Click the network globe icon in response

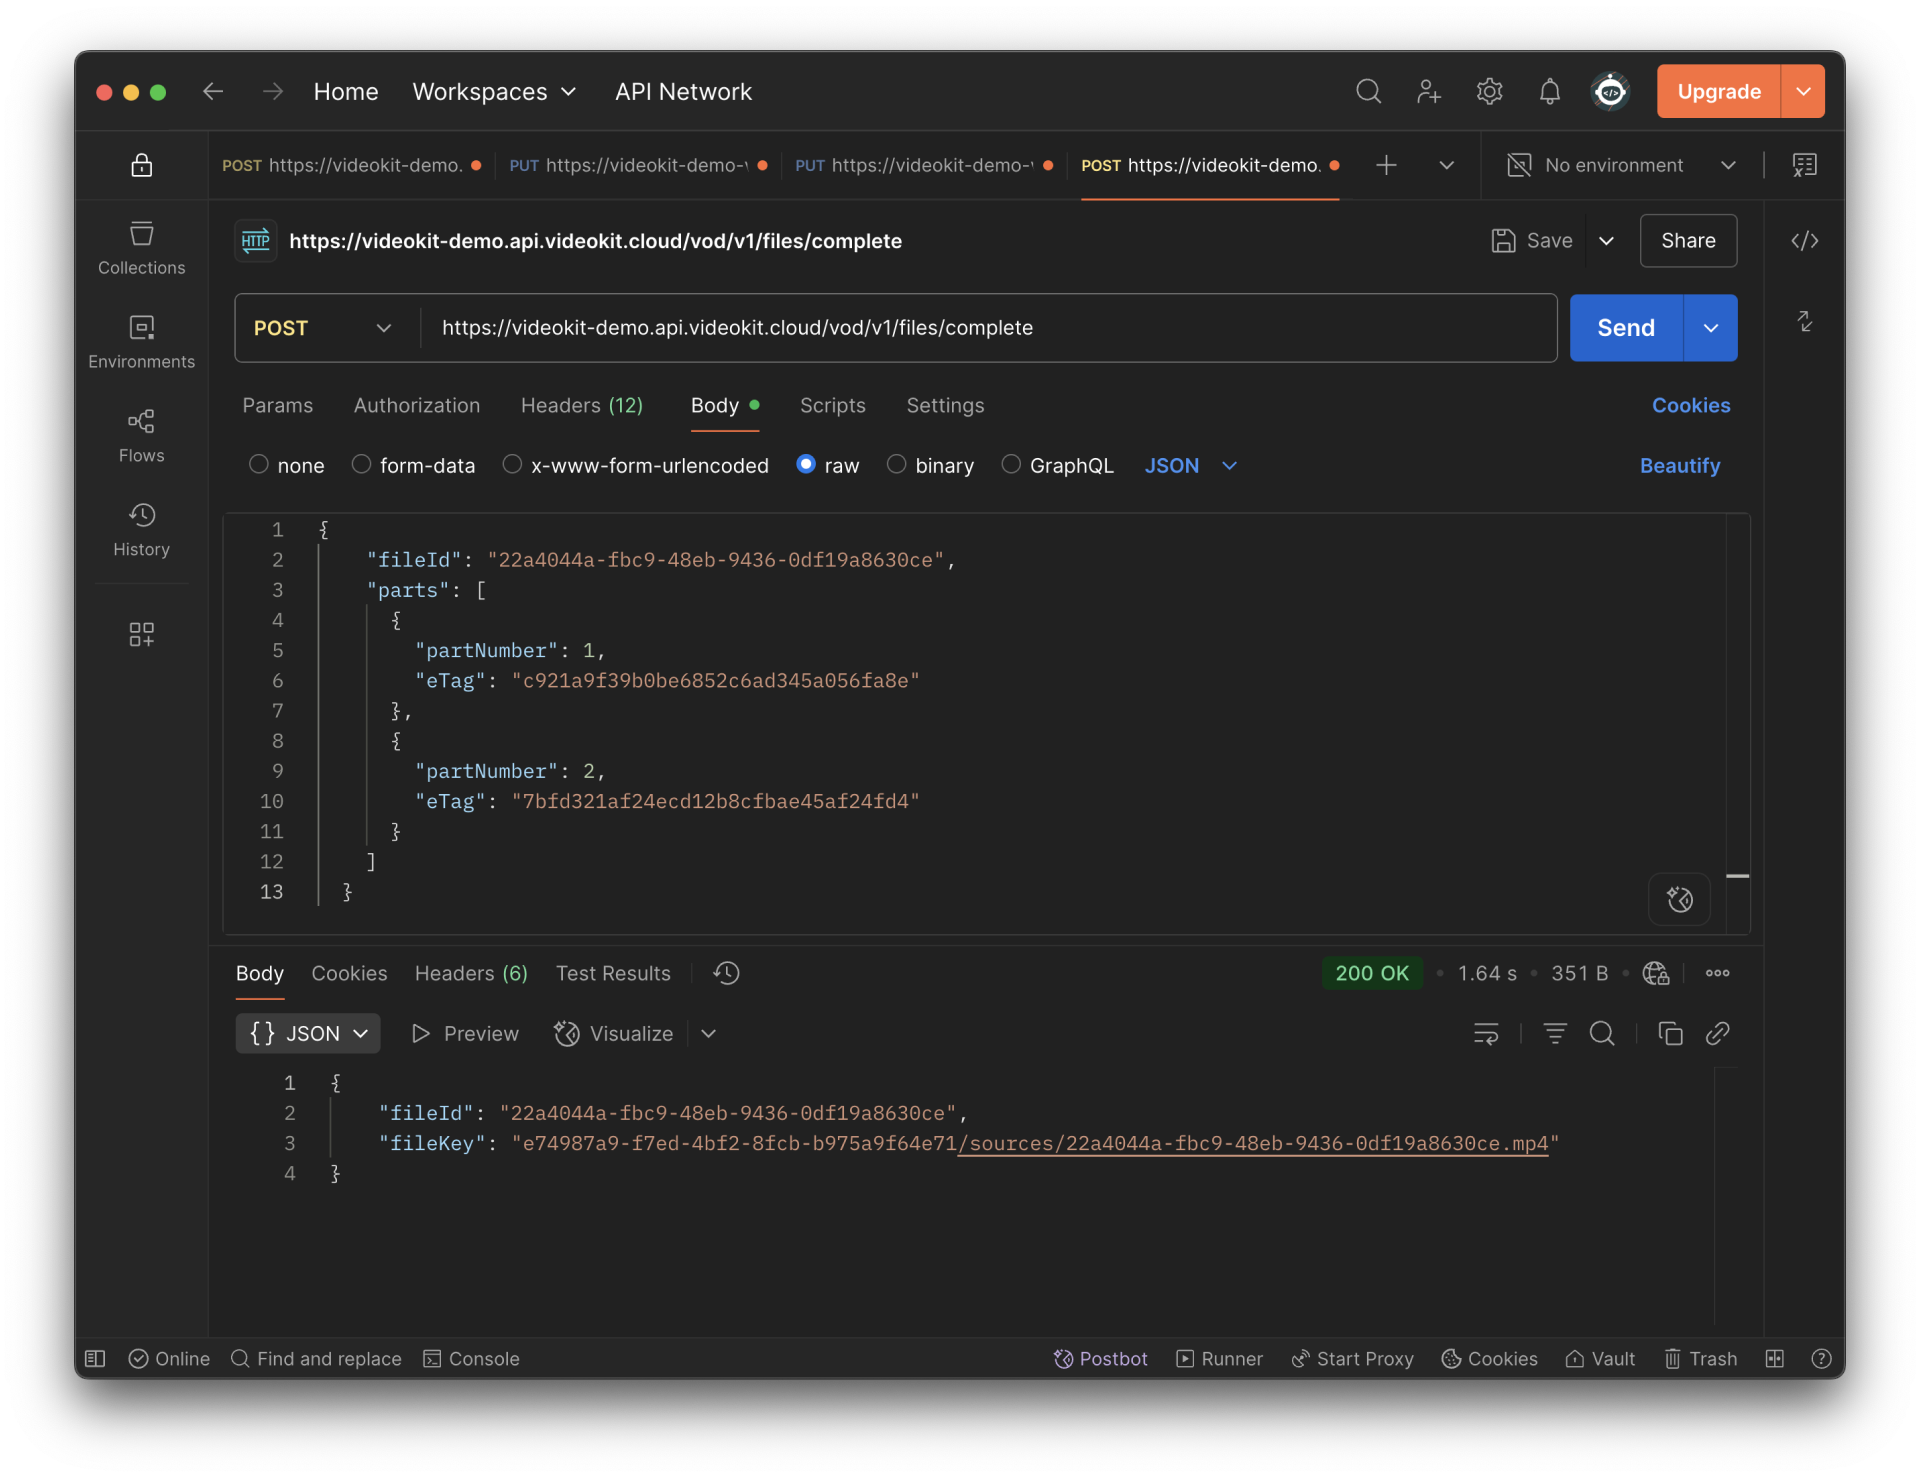click(1655, 973)
